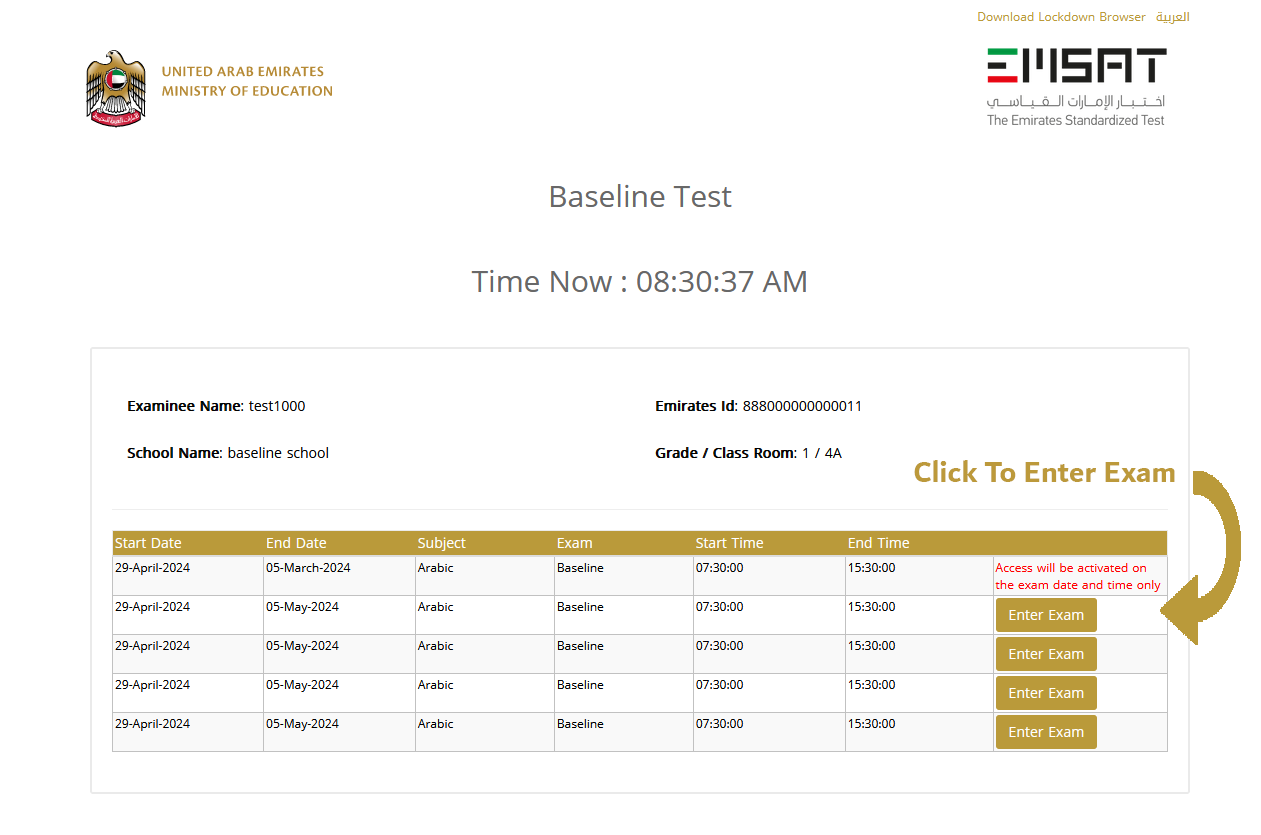Click Enter Exam on the second table row
1261x835 pixels.
tap(1045, 614)
